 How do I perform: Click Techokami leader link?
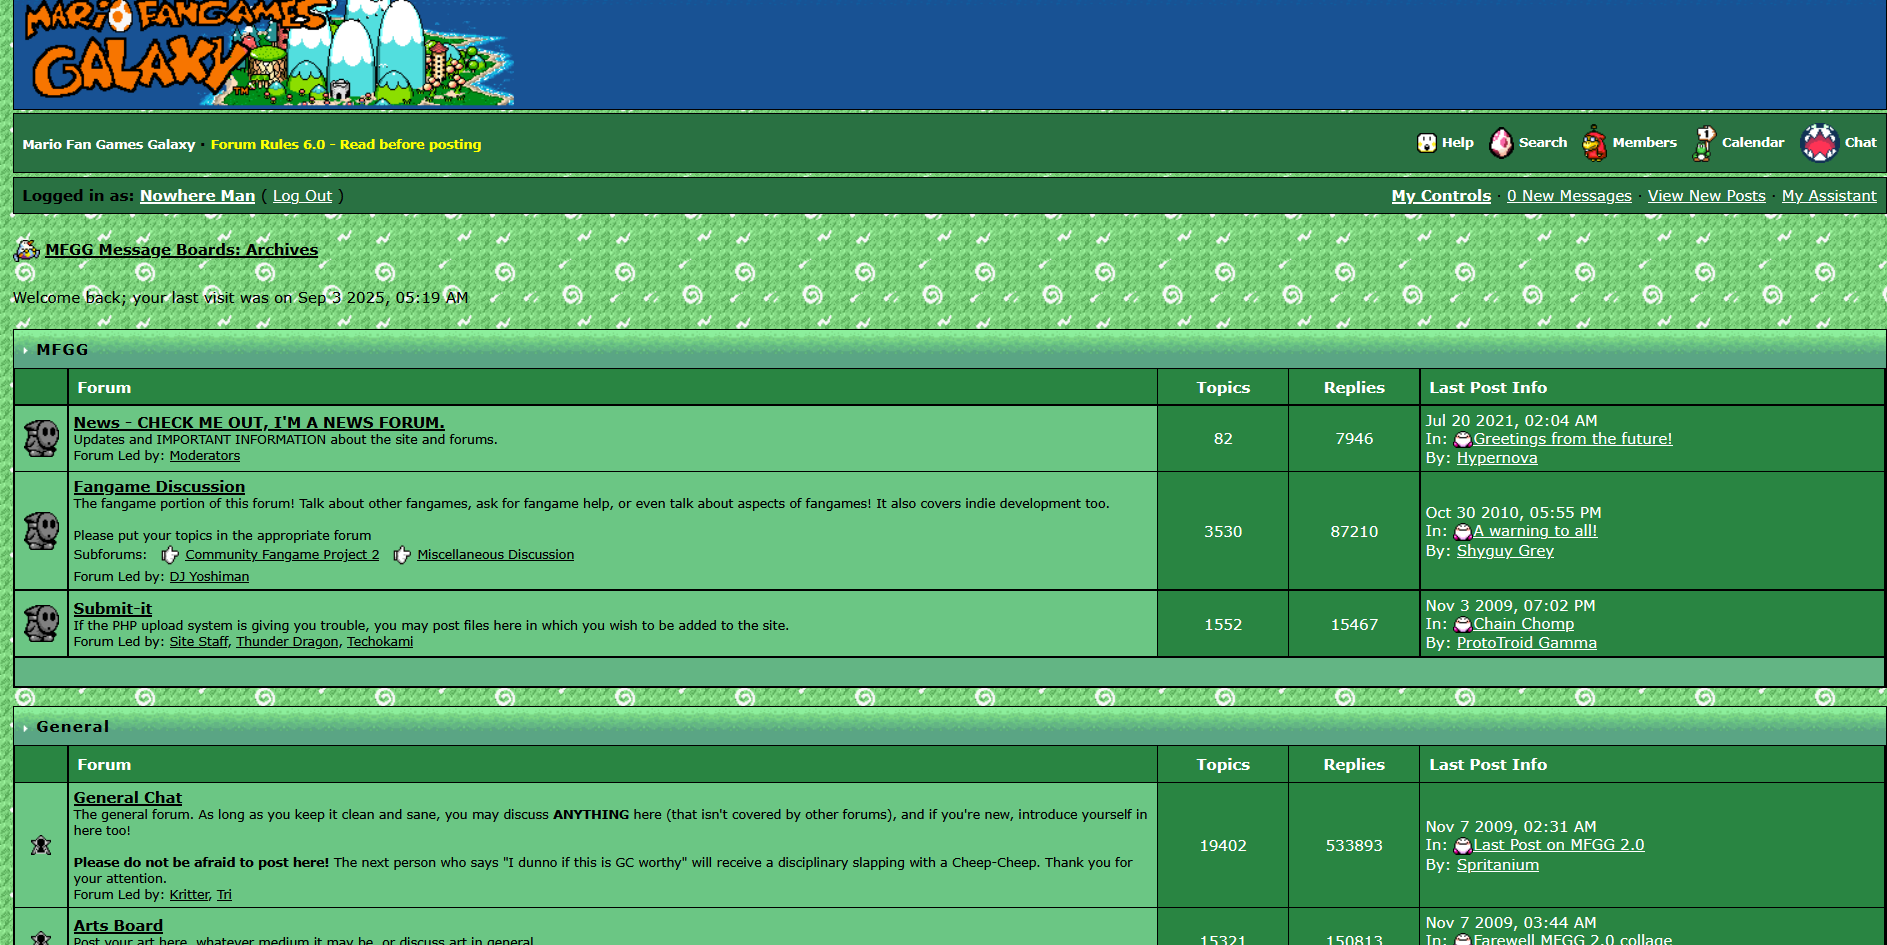380,642
